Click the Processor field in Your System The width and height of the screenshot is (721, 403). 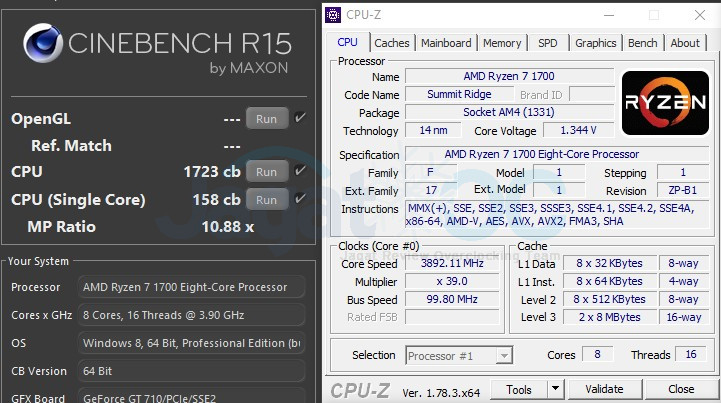[x=192, y=287]
